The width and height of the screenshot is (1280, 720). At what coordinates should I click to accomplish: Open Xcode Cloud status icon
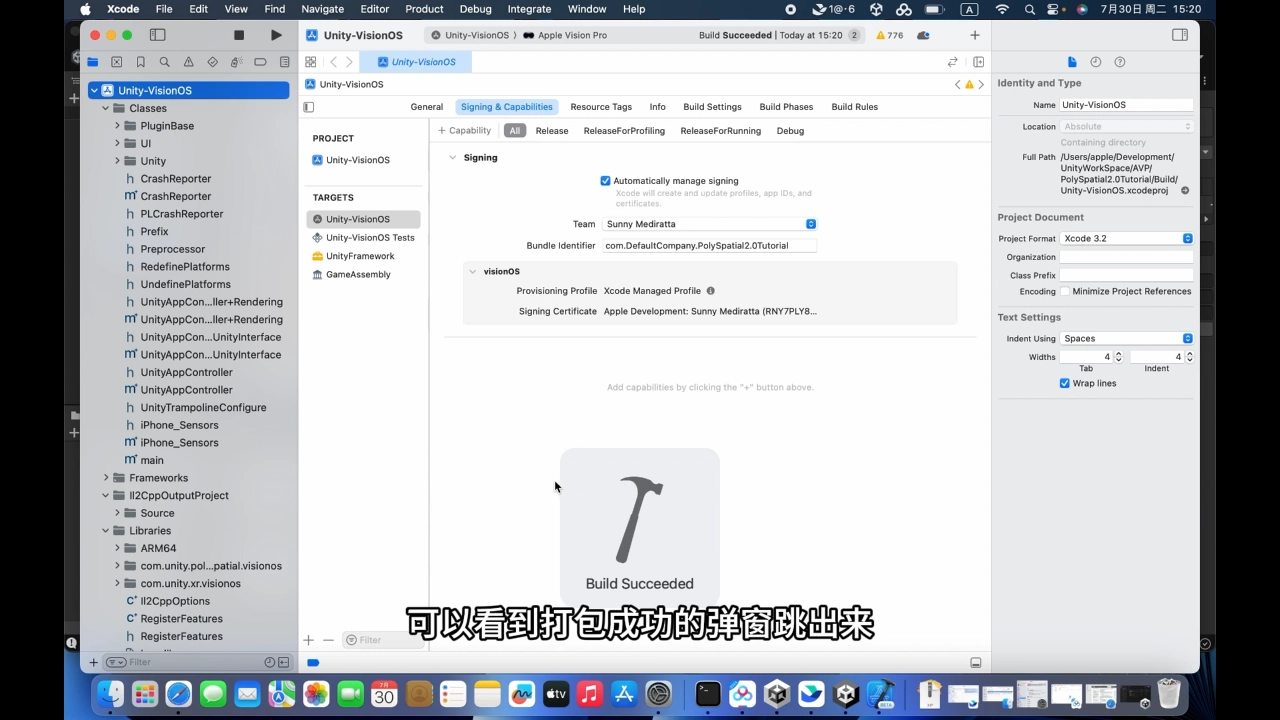click(x=923, y=35)
